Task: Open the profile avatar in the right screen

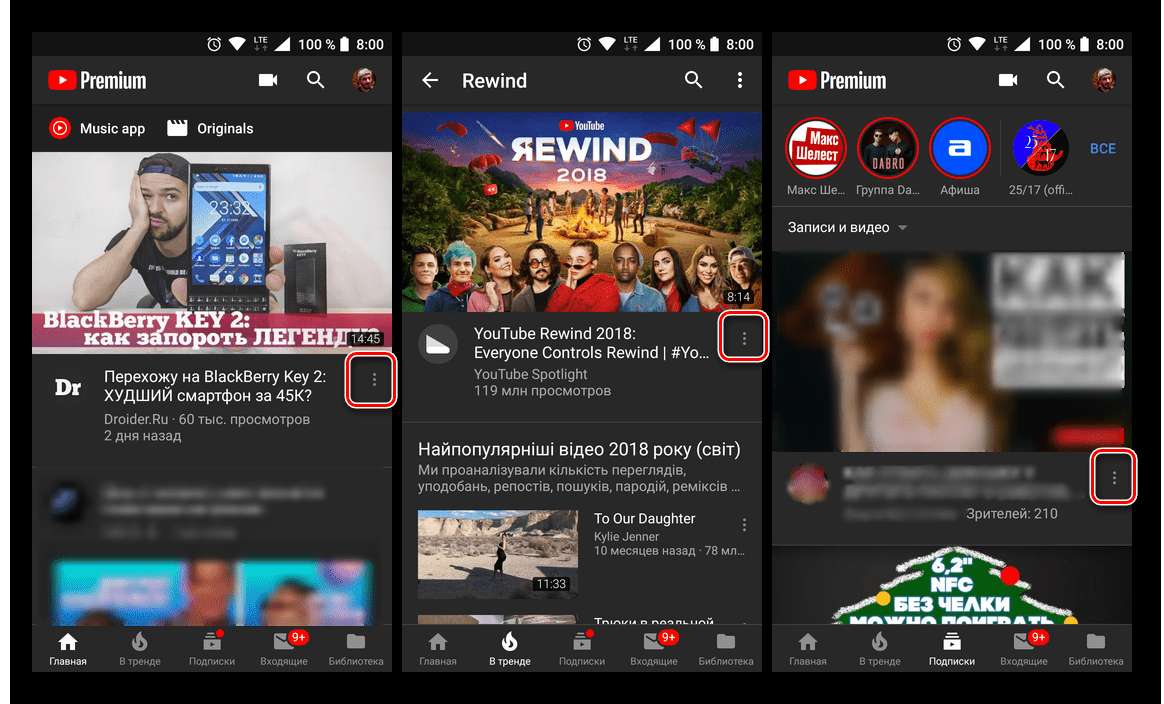Action: click(1104, 79)
